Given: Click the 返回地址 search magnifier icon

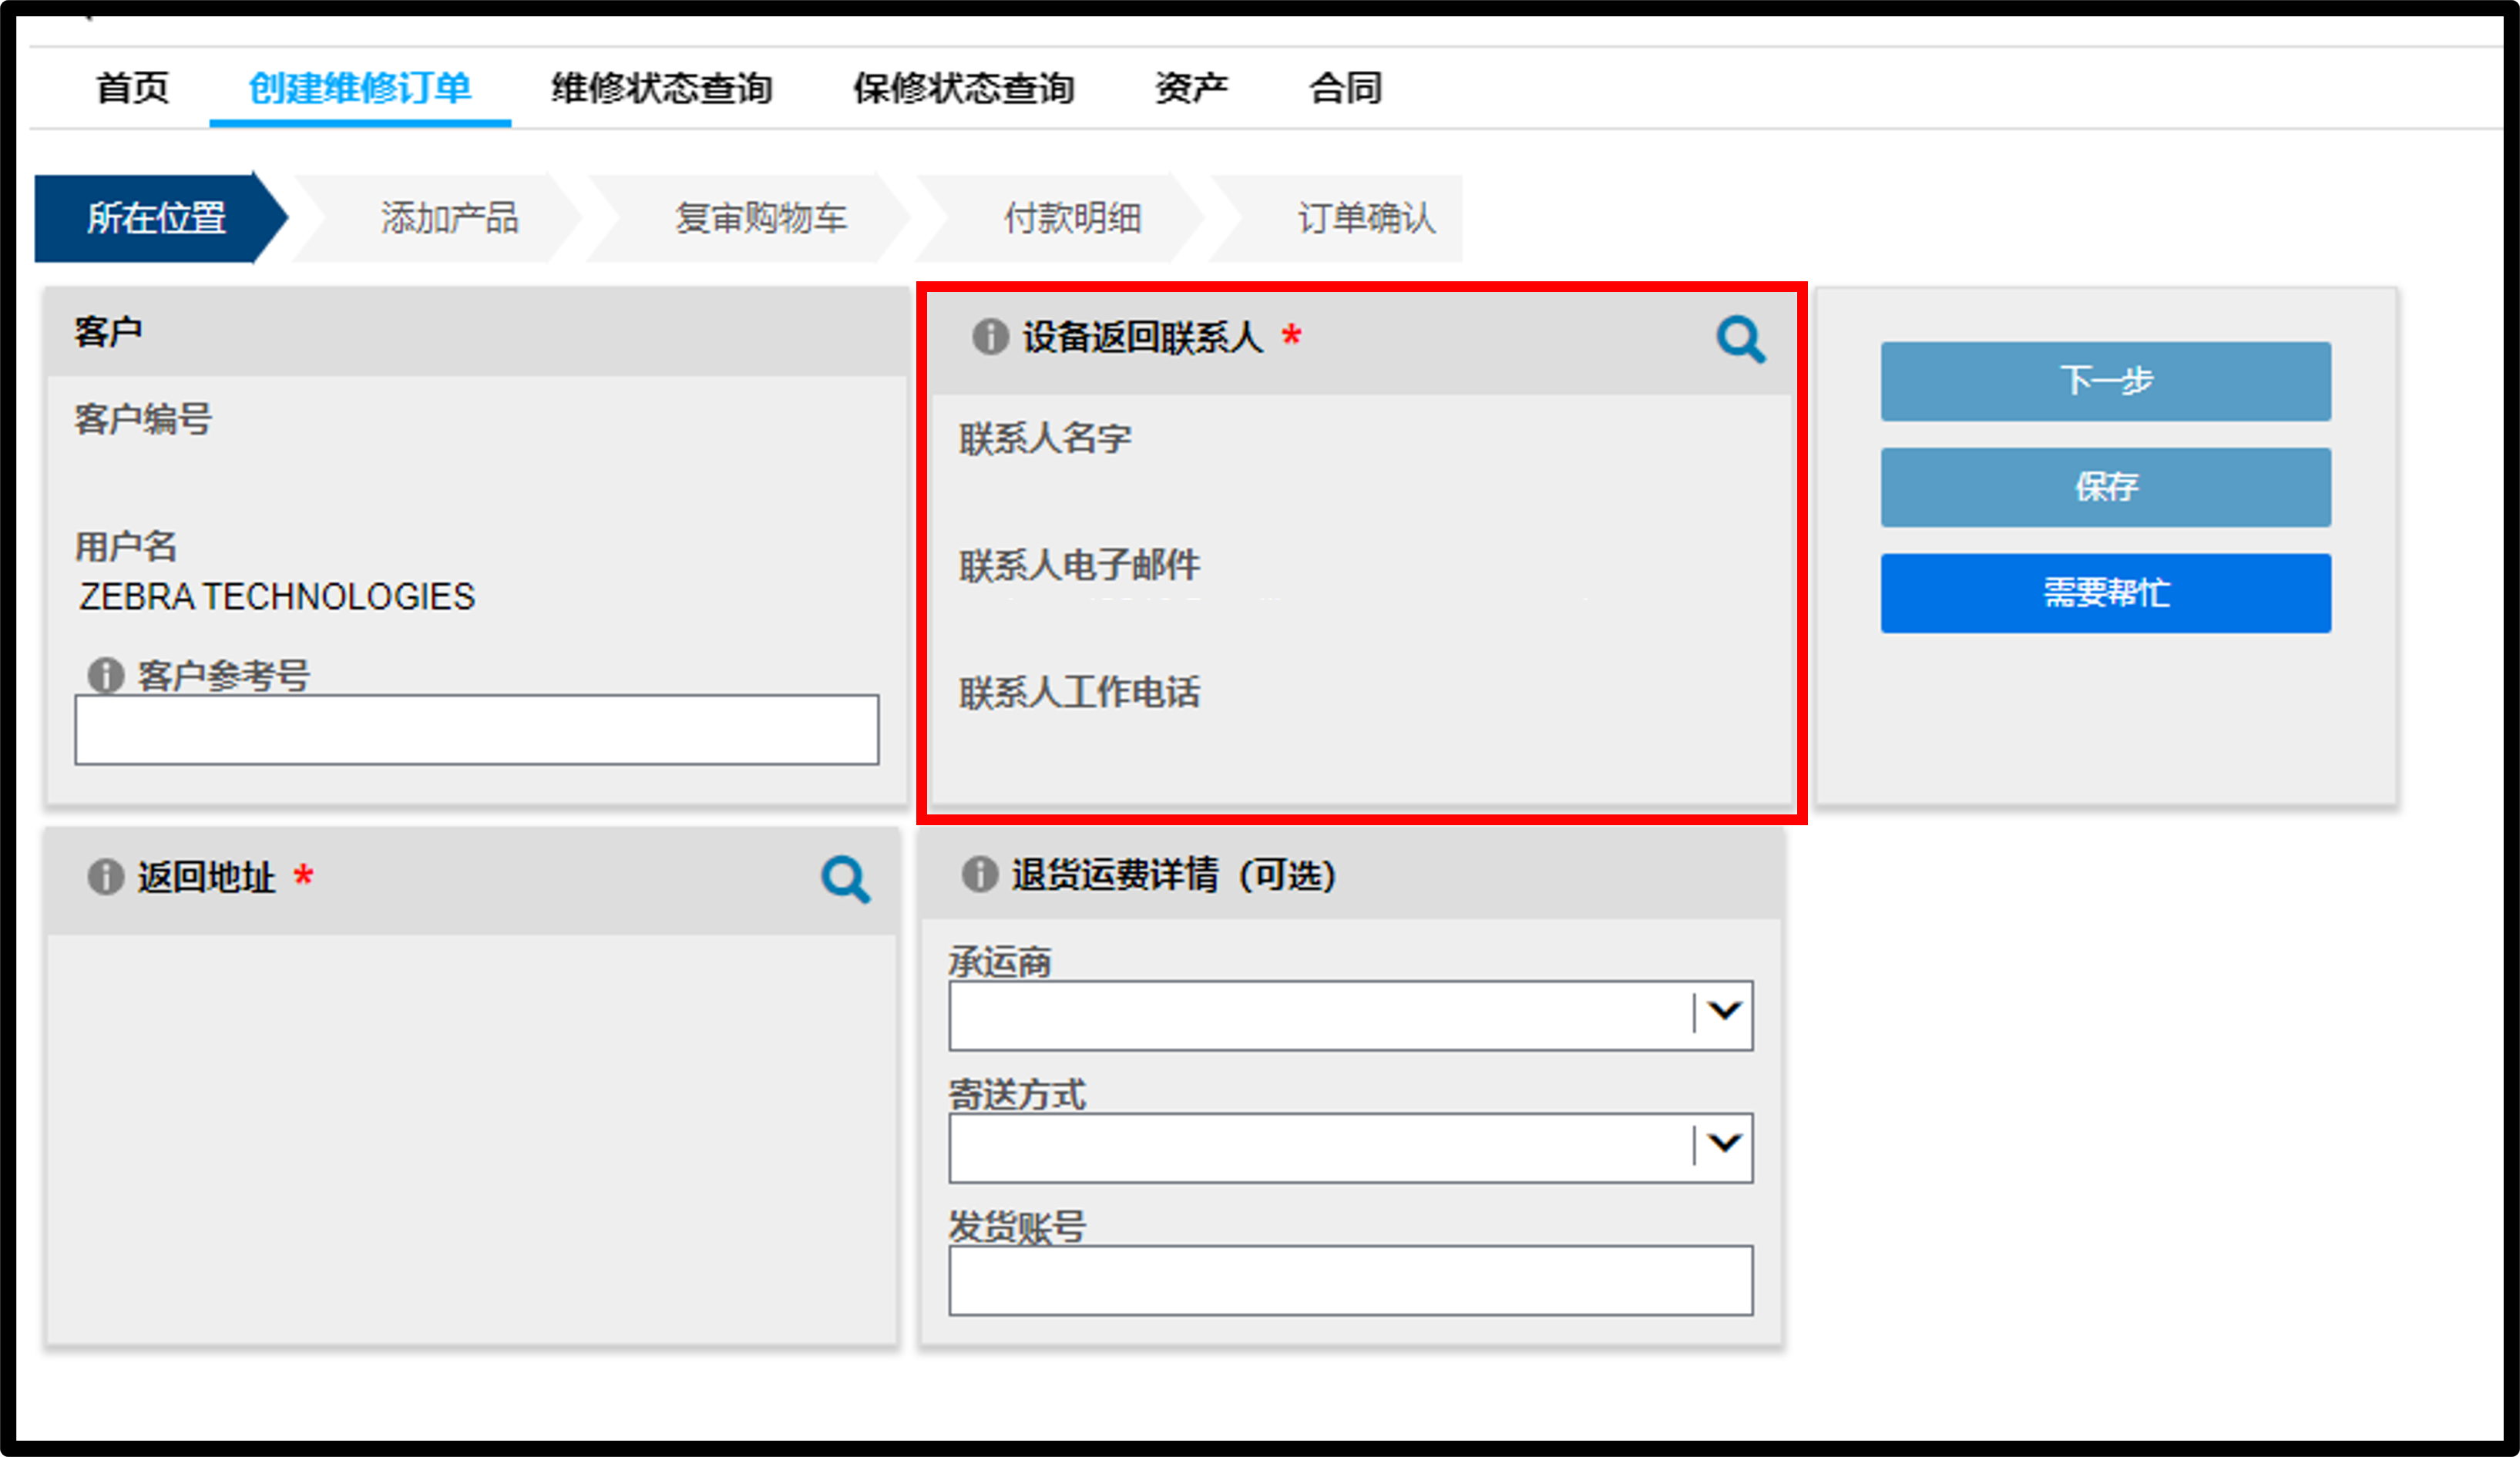Looking at the screenshot, I should point(845,879).
